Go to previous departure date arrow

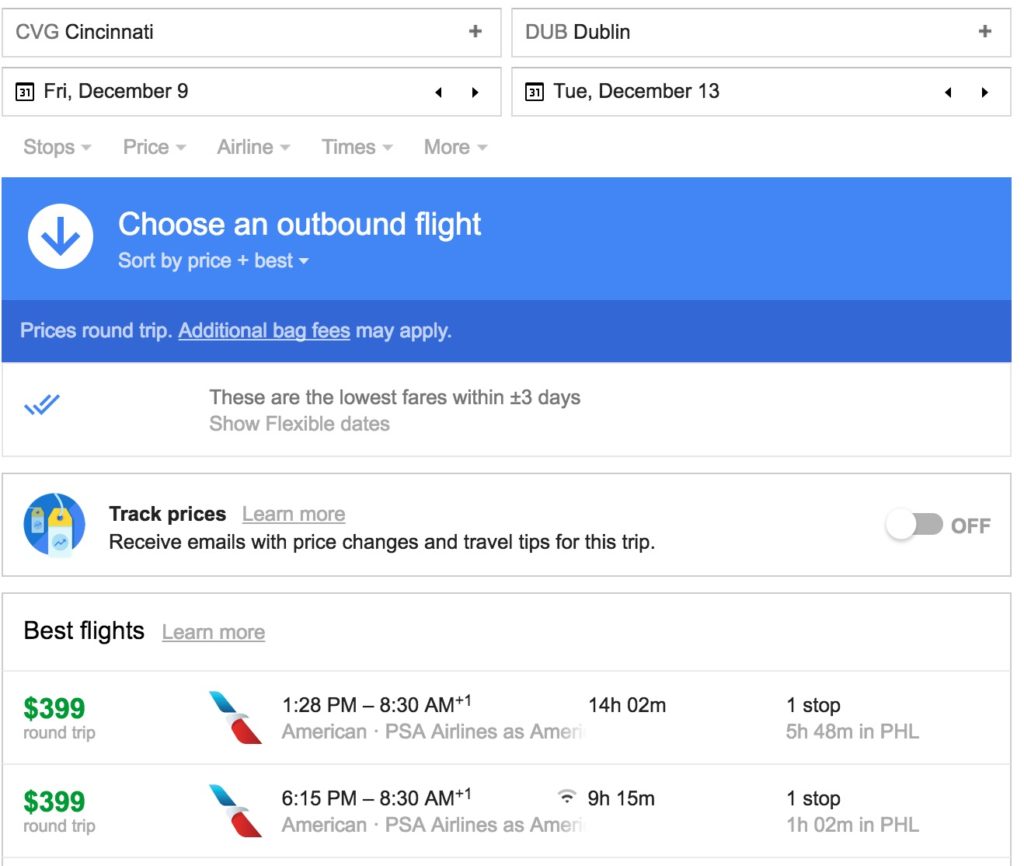438,92
